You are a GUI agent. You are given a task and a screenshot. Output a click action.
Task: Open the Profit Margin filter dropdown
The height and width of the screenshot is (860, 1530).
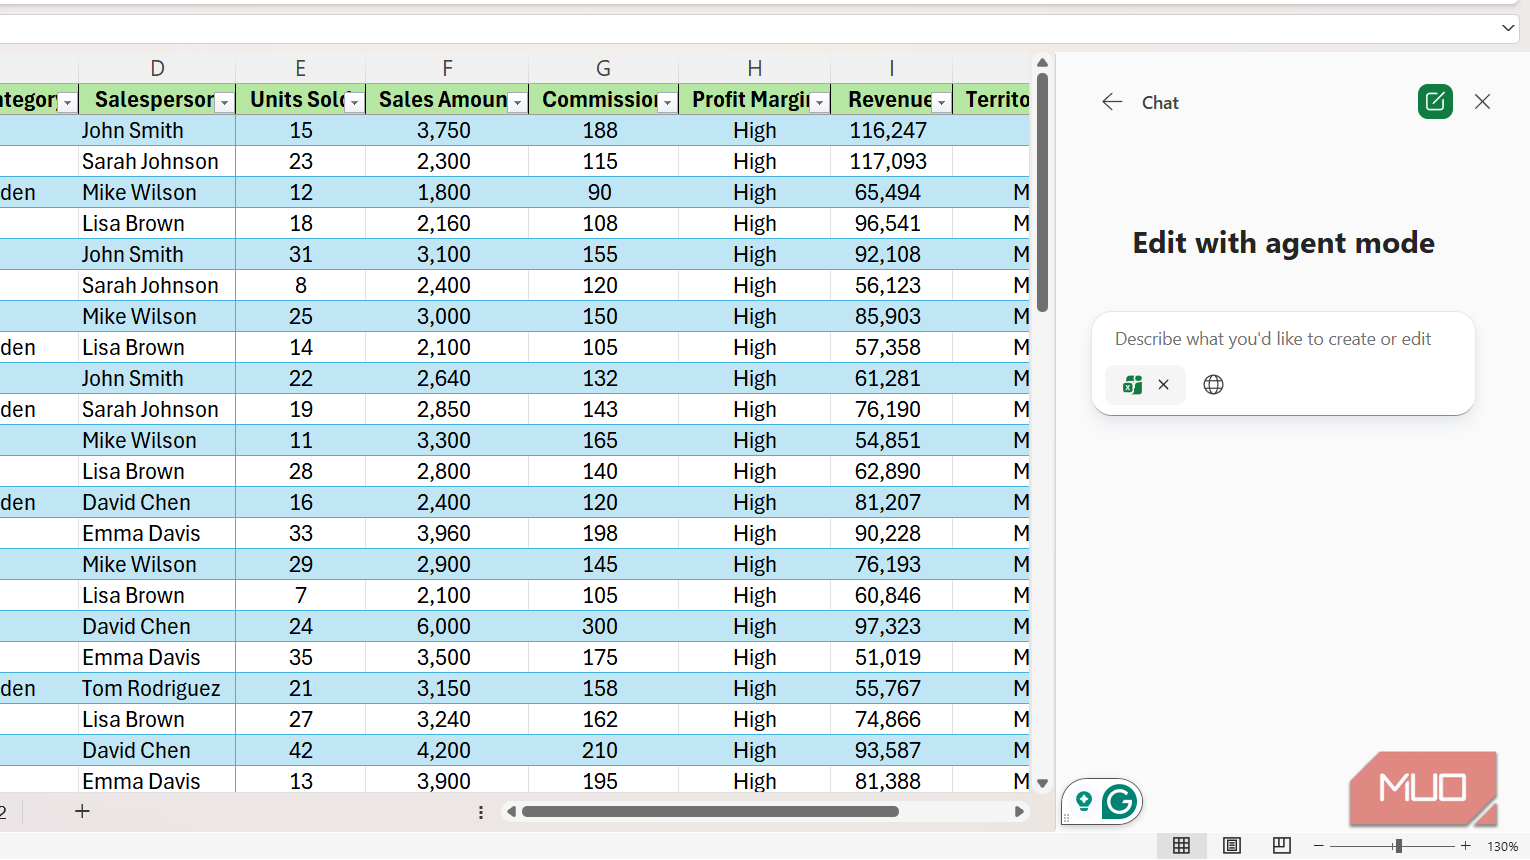point(819,102)
